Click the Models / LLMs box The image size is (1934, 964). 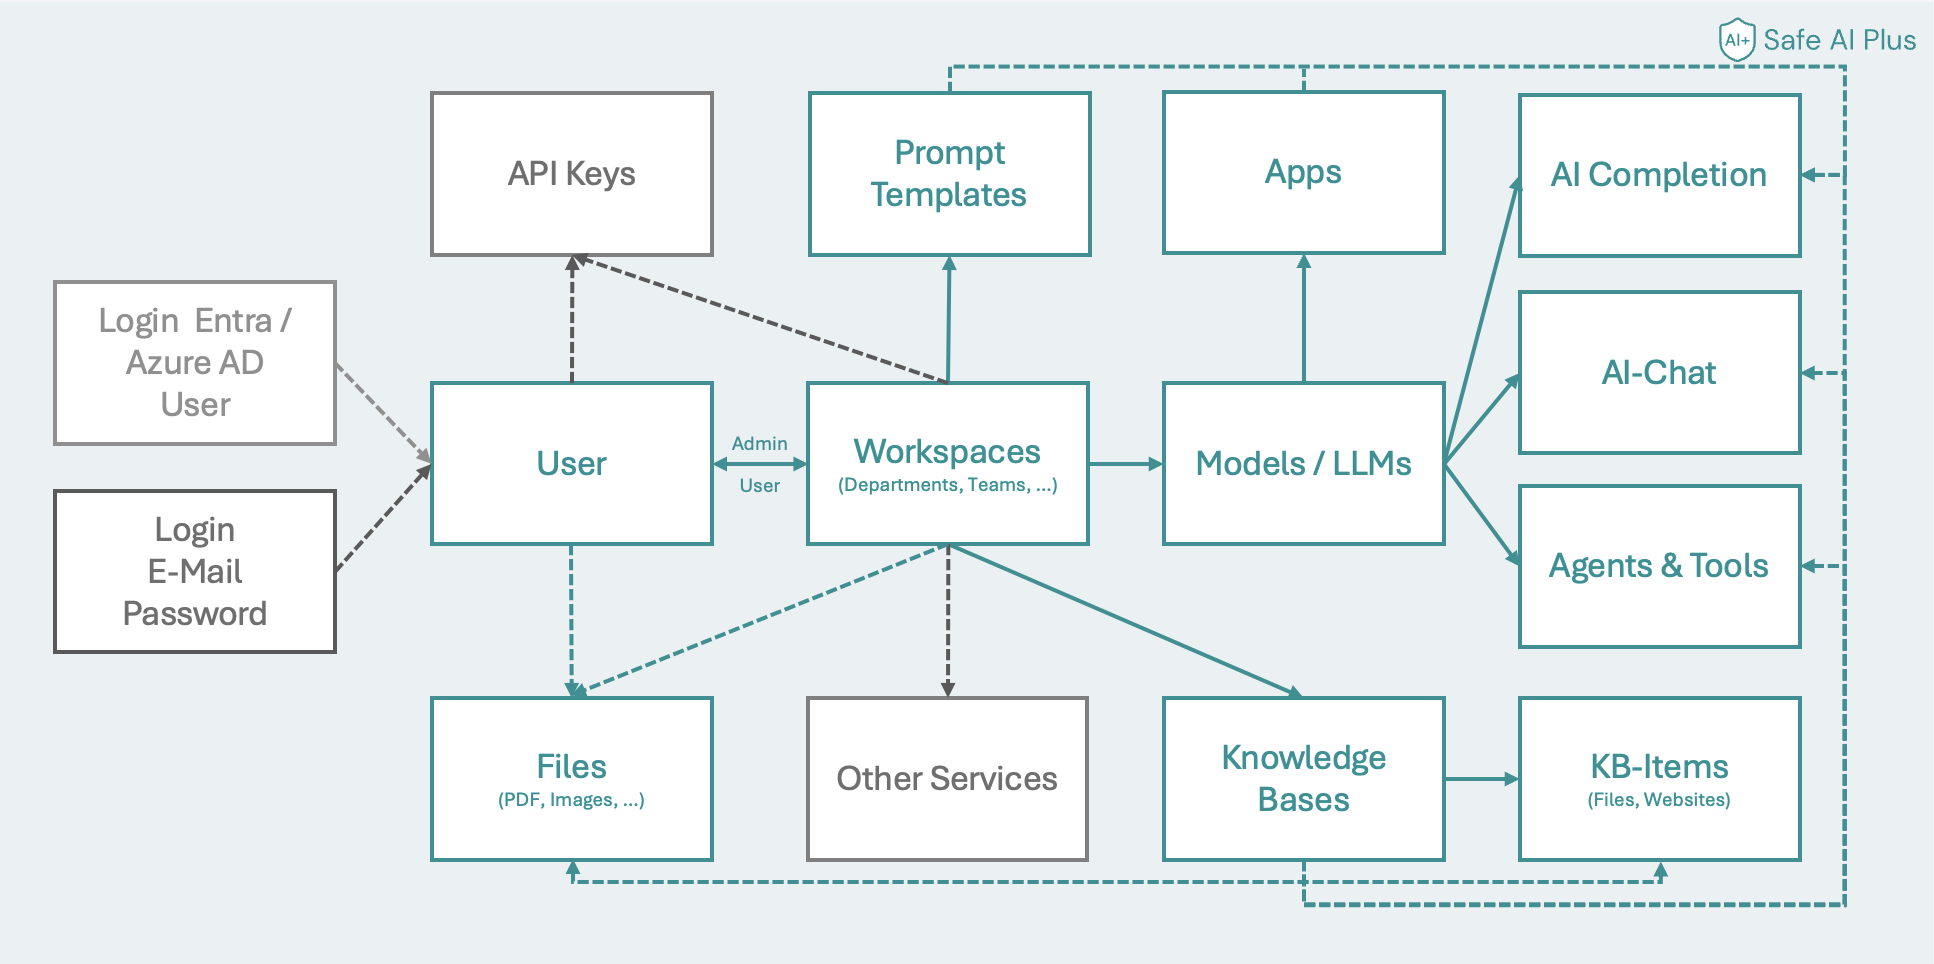pyautogui.click(x=1303, y=462)
